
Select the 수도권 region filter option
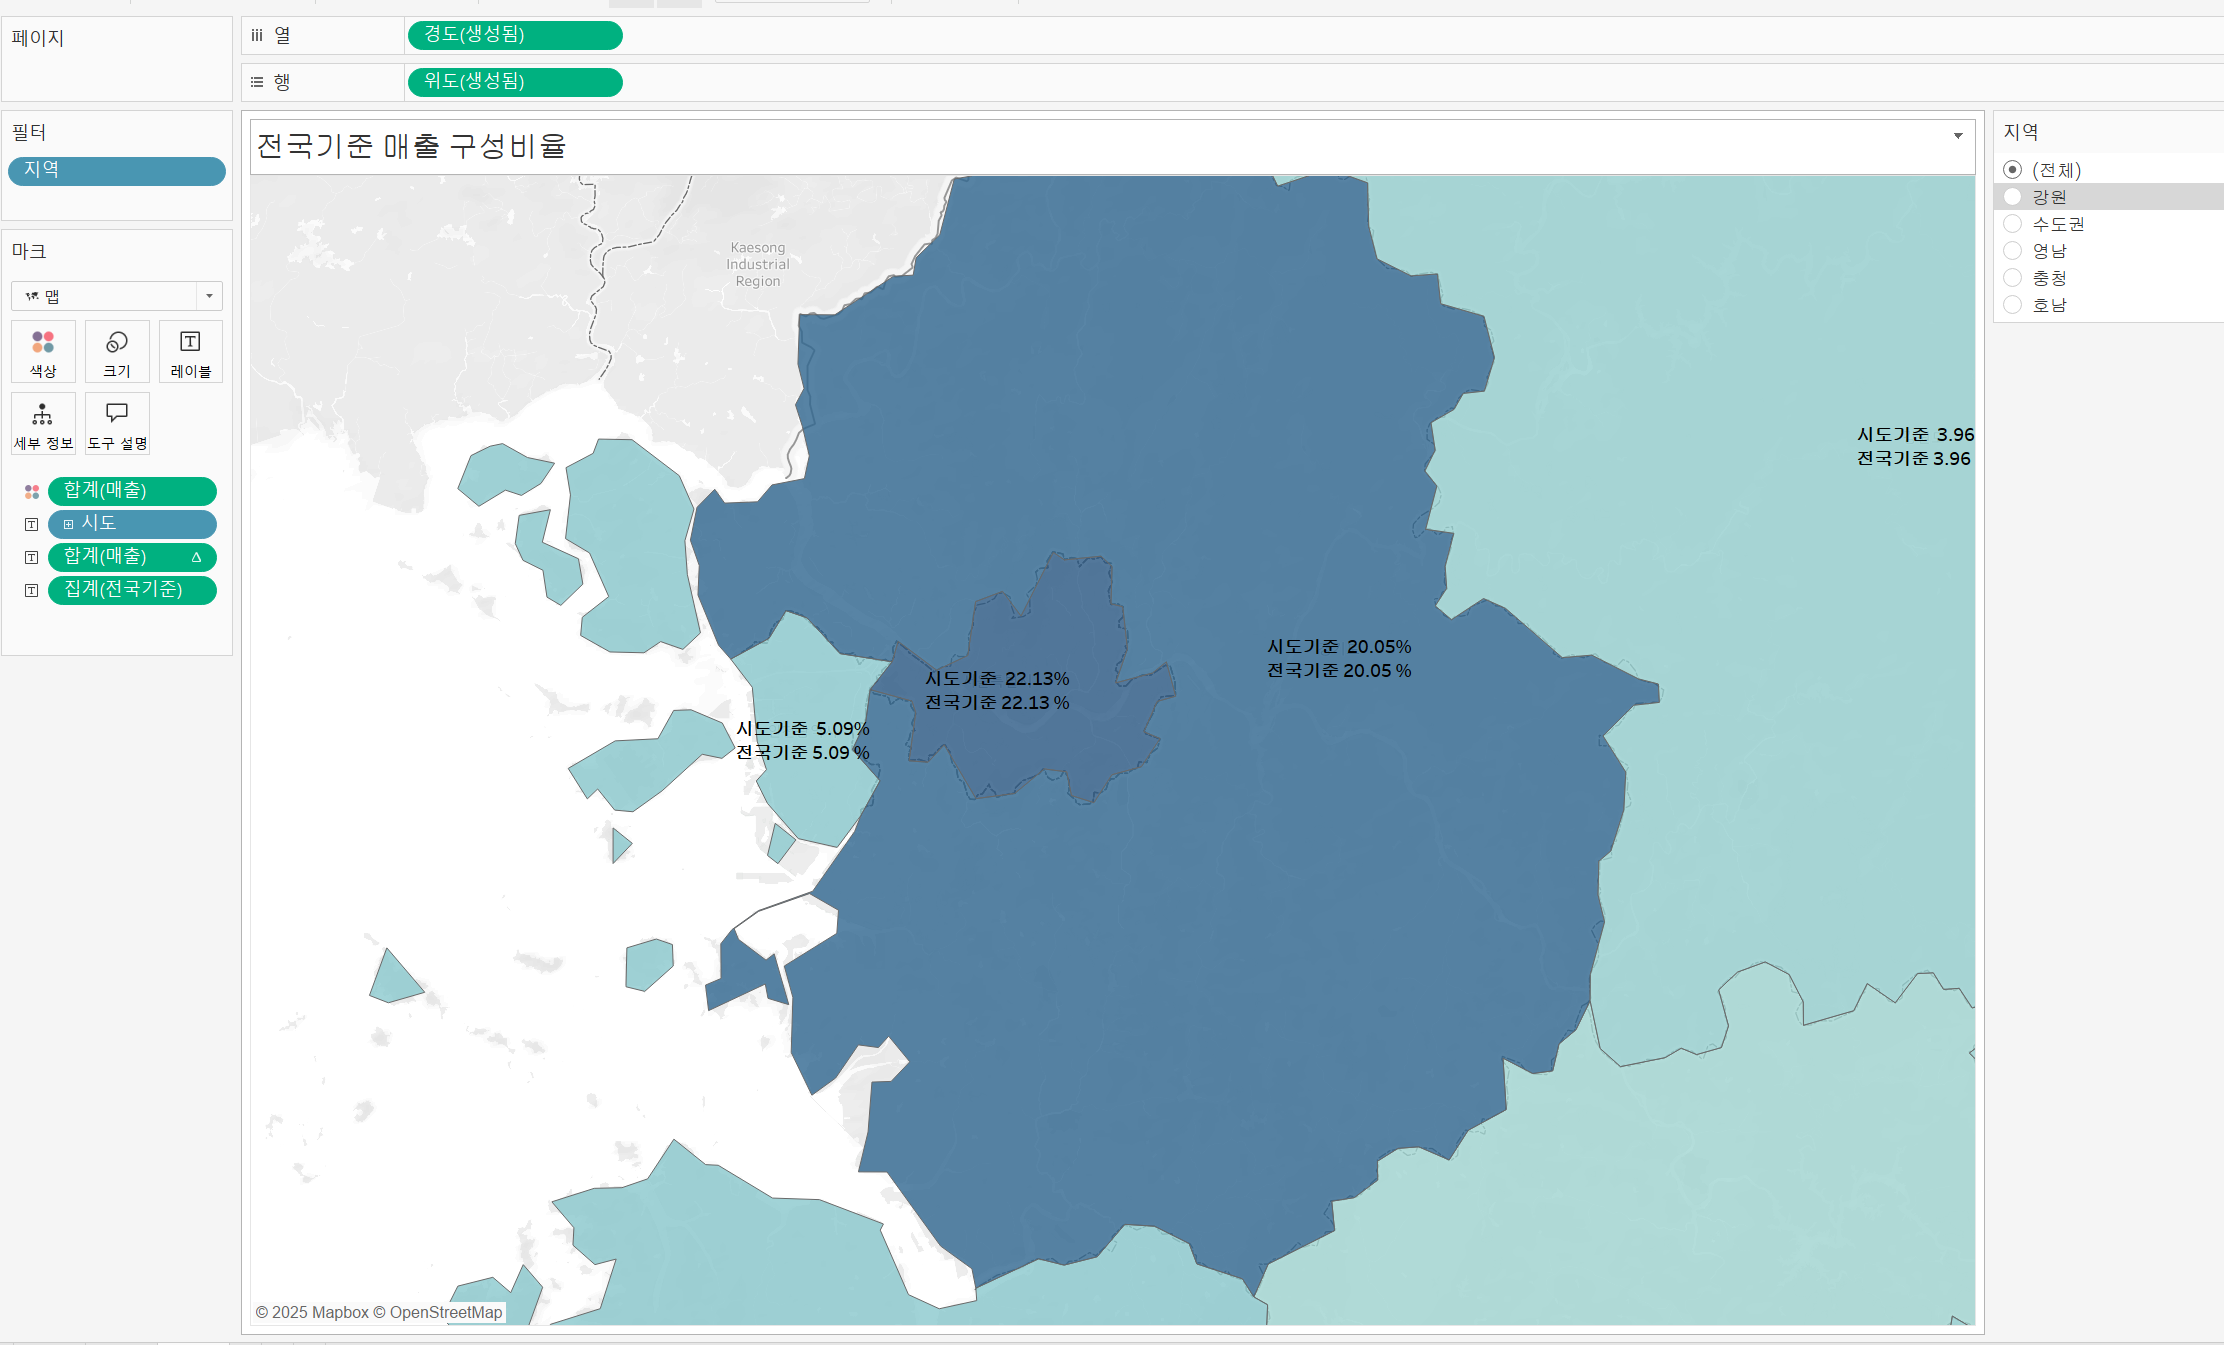coord(2013,224)
